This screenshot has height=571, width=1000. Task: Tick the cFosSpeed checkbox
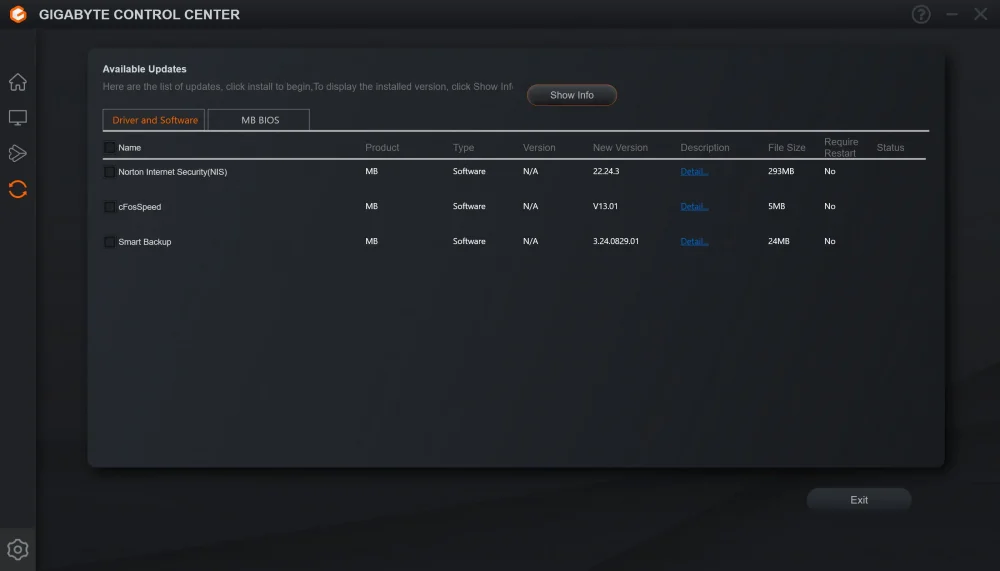110,207
